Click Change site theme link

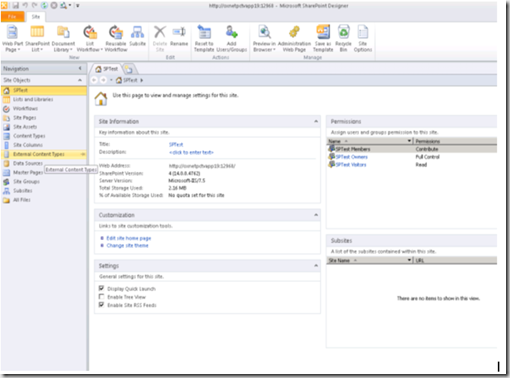tap(127, 245)
